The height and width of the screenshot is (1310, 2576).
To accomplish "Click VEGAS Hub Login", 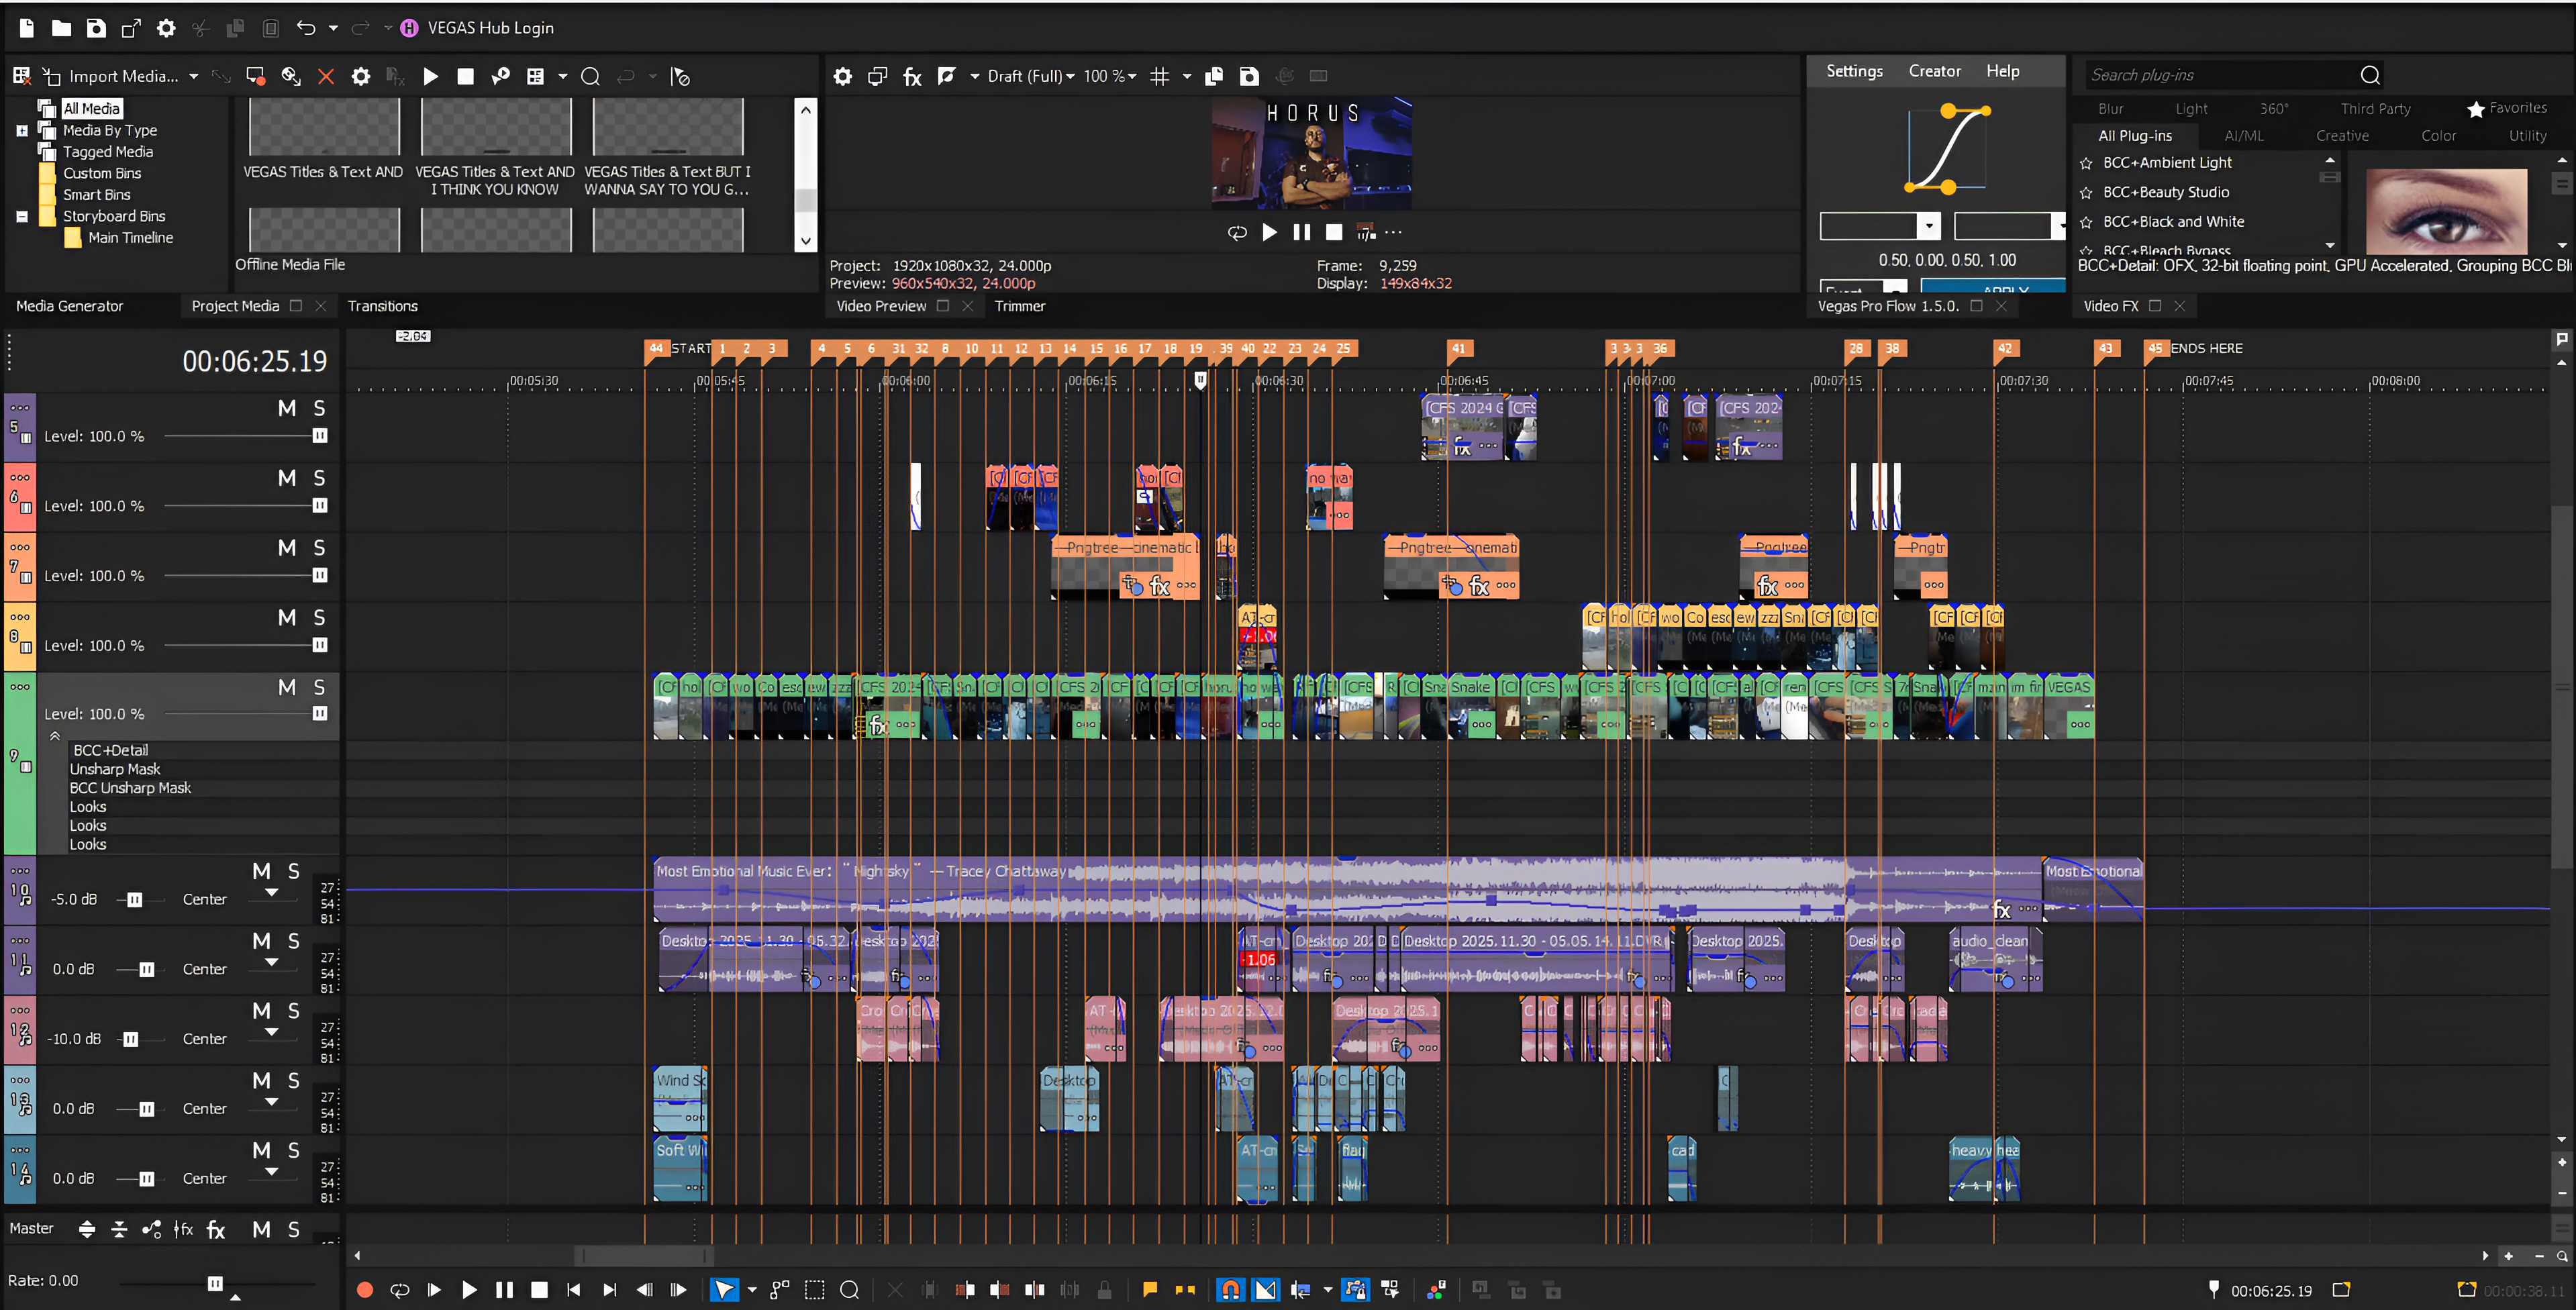I will coord(490,28).
